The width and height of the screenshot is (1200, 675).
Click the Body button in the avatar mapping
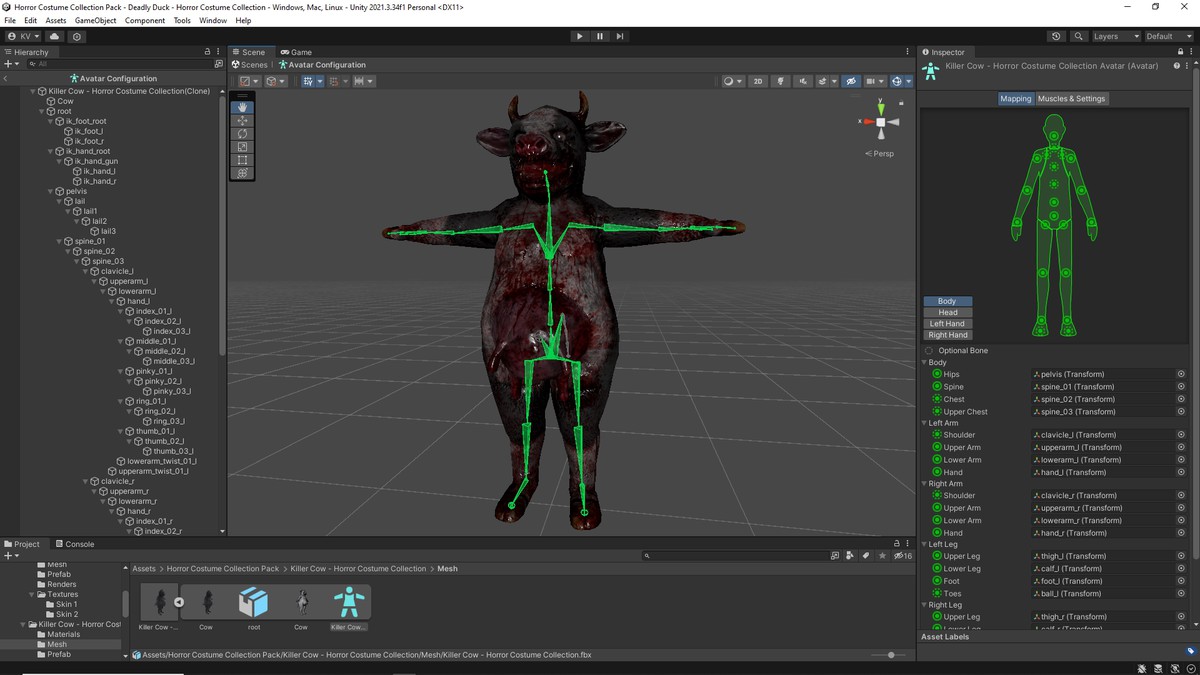946,300
